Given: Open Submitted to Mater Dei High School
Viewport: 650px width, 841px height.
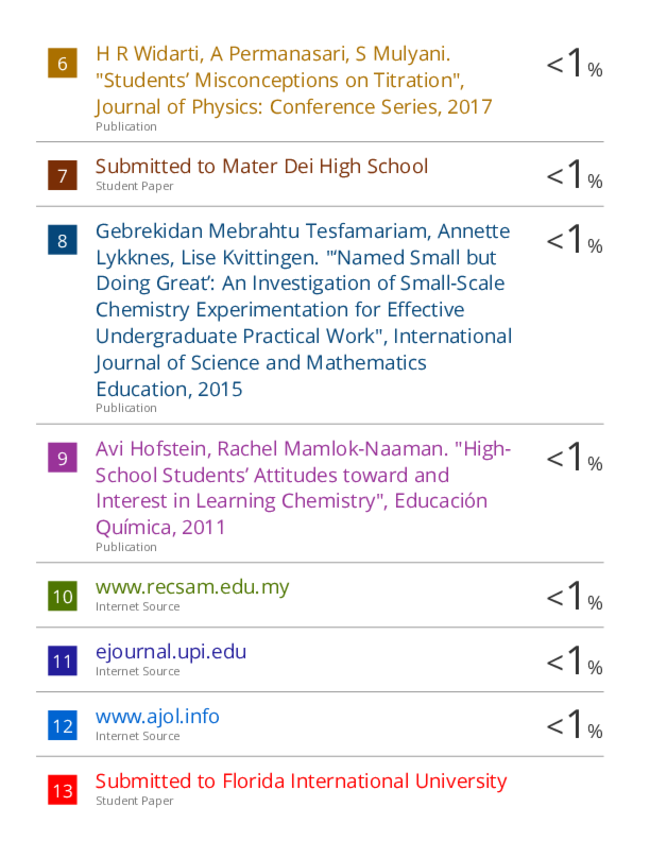Looking at the screenshot, I should (x=262, y=166).
